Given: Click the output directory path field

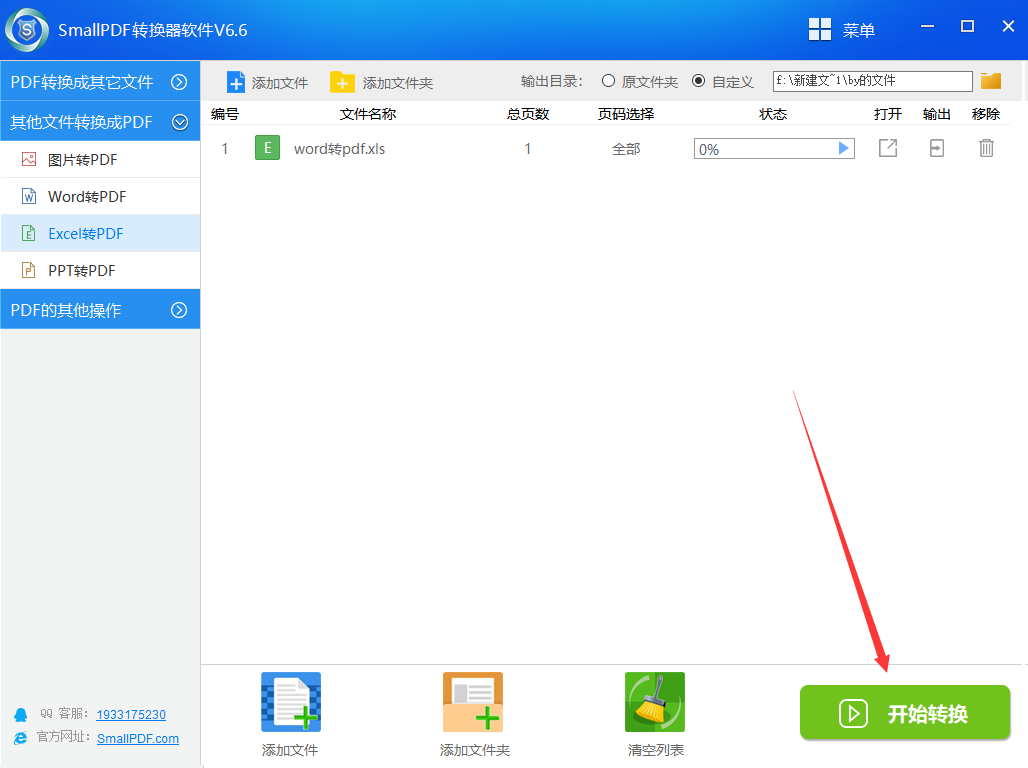Looking at the screenshot, I should tap(872, 81).
